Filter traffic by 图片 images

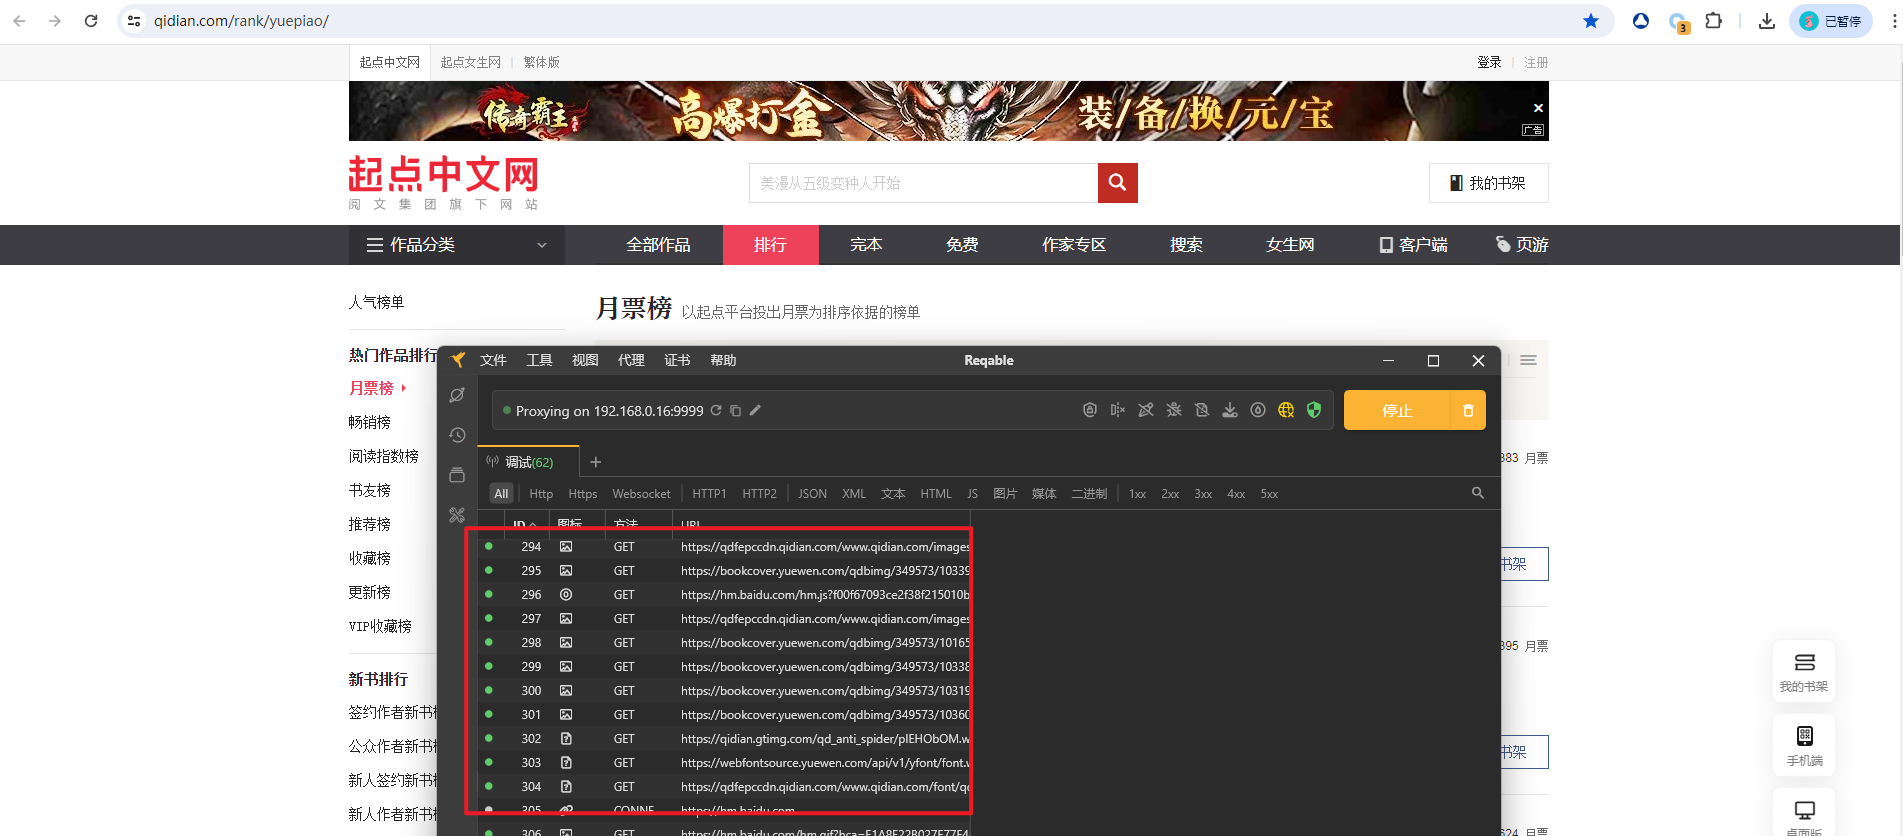tap(1005, 494)
